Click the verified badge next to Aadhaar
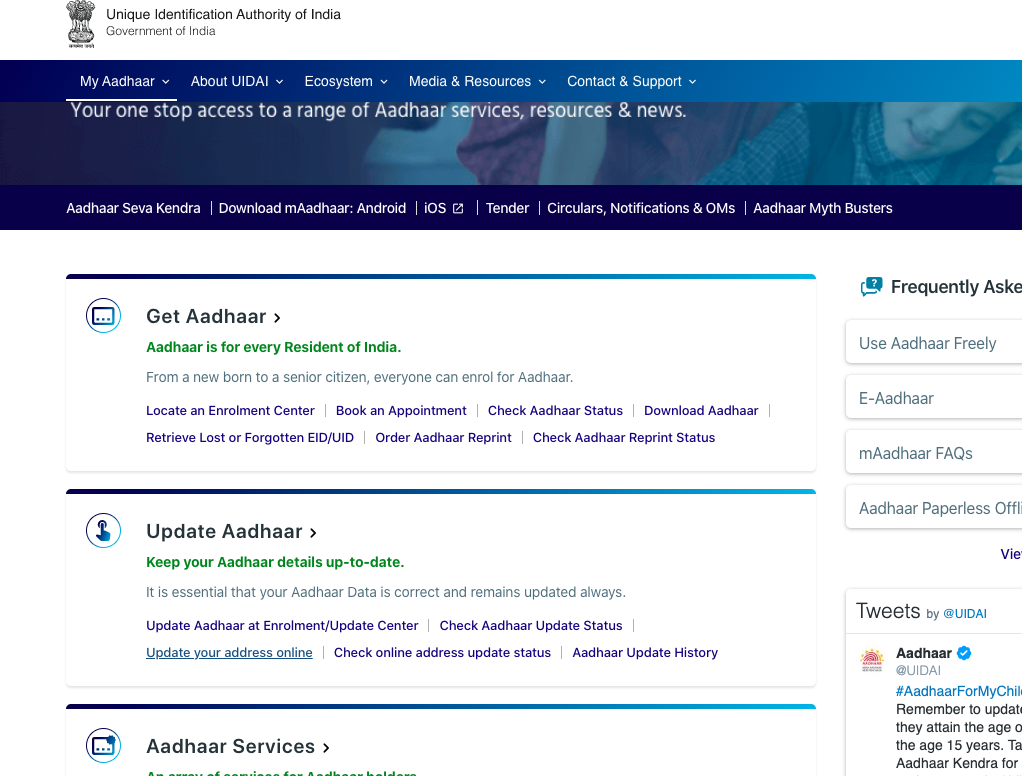The width and height of the screenshot is (1022, 776). 965,653
